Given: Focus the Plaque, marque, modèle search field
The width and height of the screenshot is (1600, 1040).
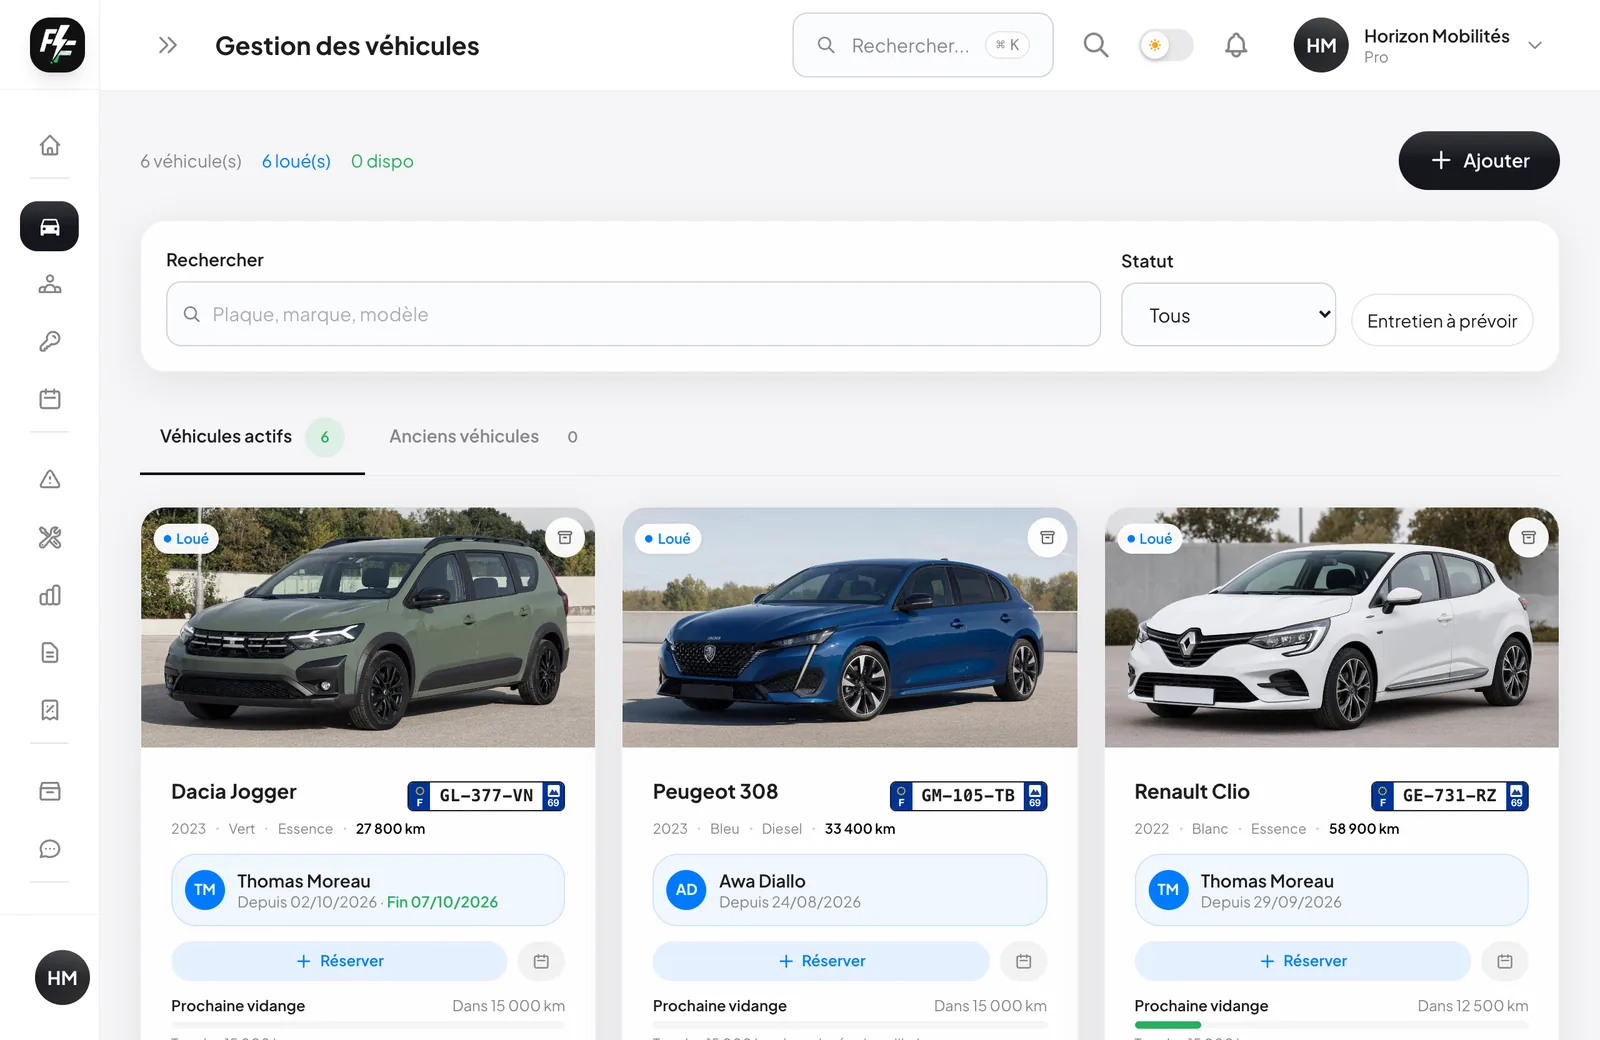Looking at the screenshot, I should point(633,314).
